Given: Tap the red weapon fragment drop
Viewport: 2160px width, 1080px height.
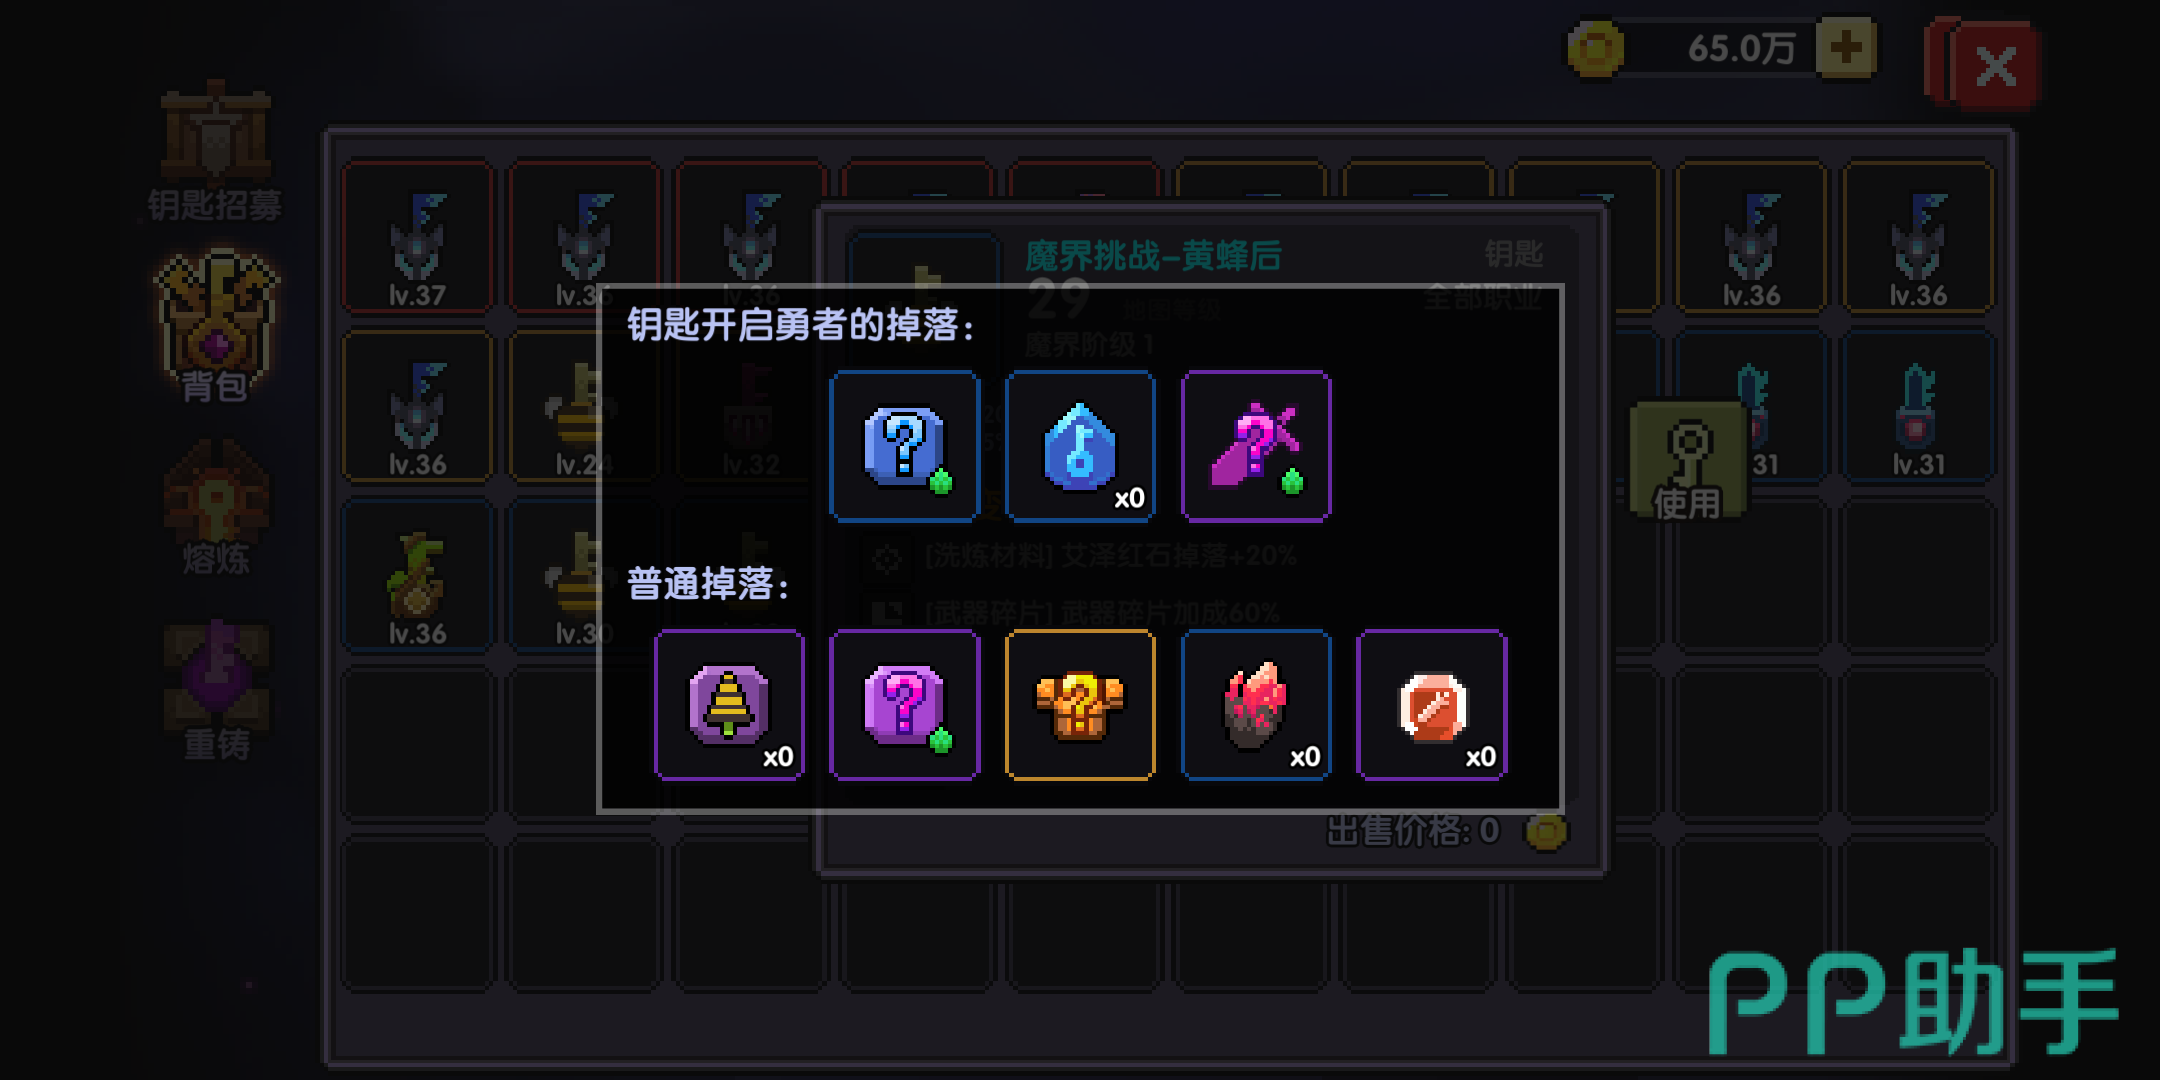Looking at the screenshot, I should click(x=1431, y=705).
